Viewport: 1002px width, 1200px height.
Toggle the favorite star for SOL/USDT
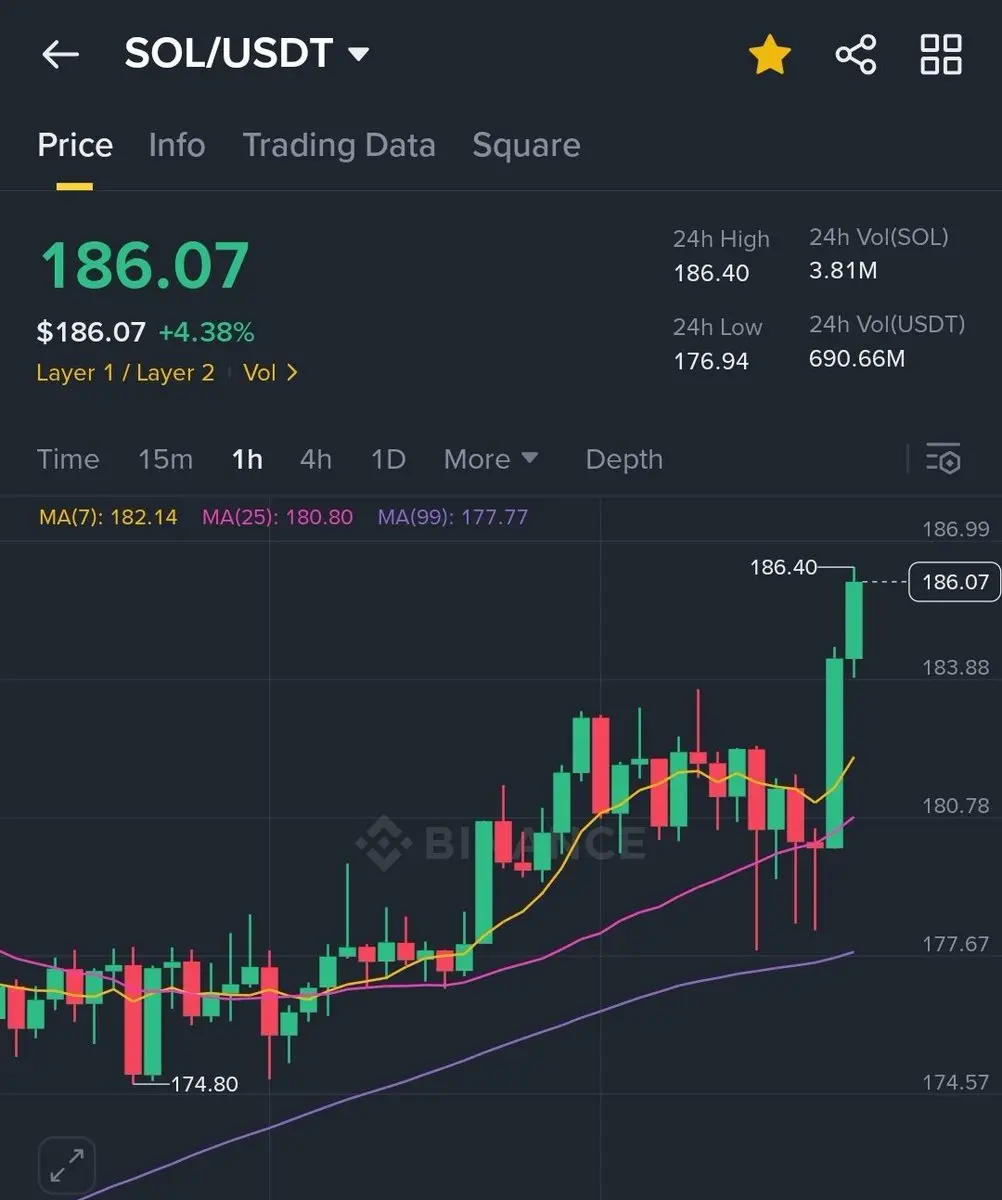click(x=770, y=54)
